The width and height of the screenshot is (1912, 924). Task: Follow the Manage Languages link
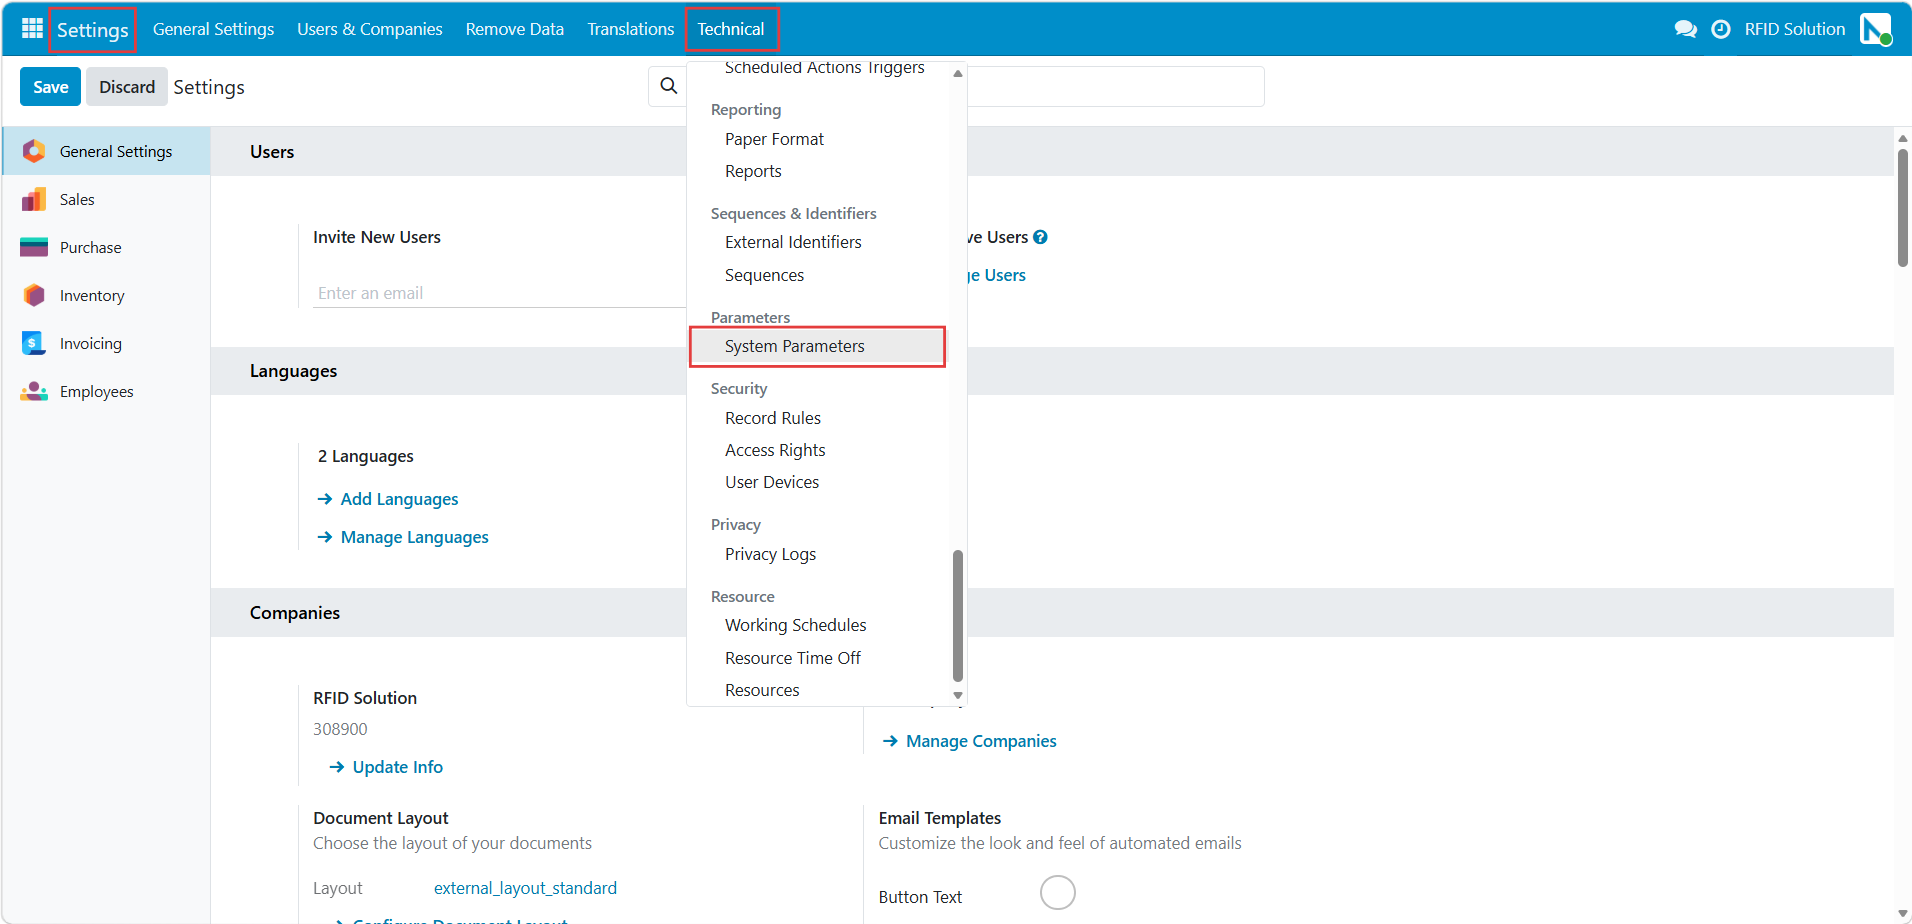click(x=414, y=537)
